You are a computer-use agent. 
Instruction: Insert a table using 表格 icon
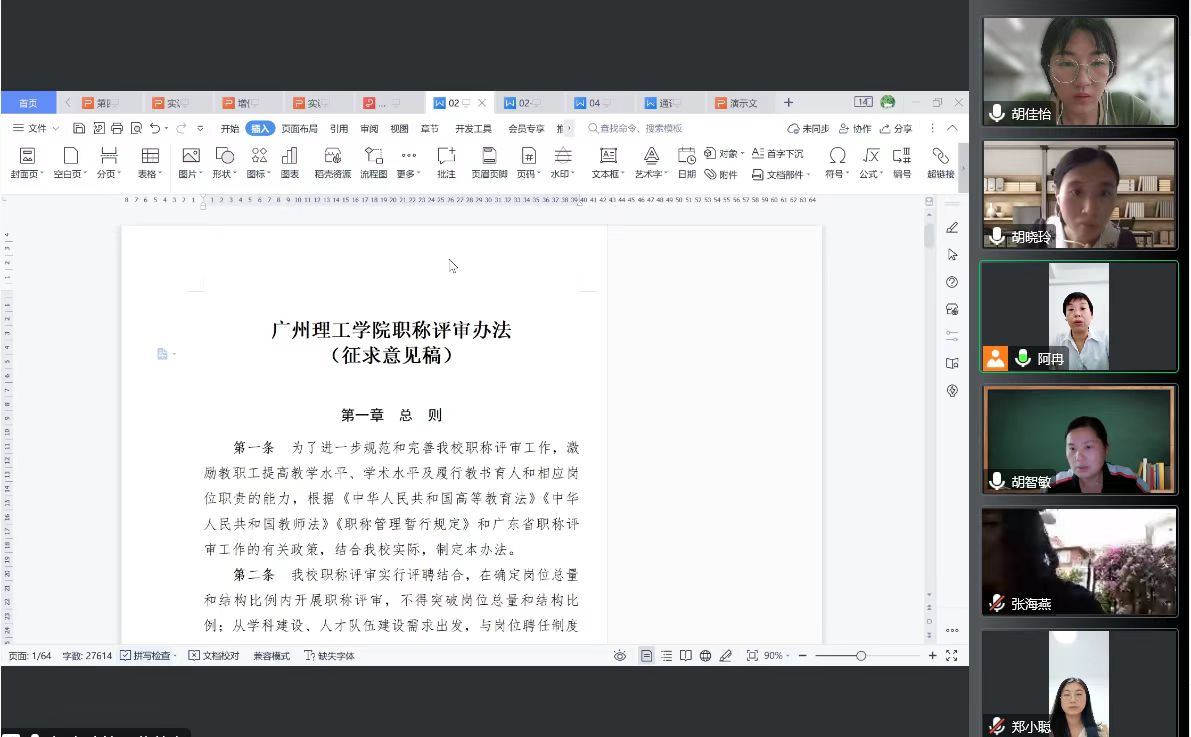(x=150, y=156)
